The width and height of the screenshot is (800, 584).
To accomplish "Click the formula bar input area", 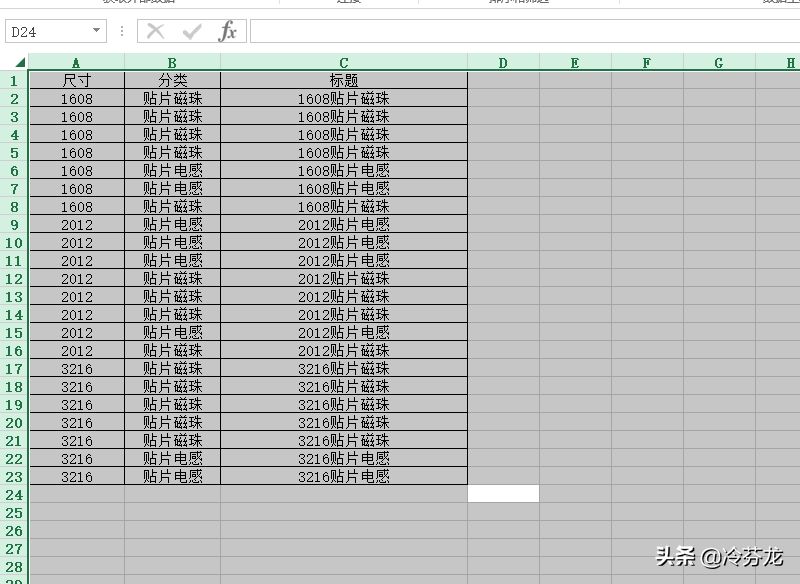I will point(524,31).
